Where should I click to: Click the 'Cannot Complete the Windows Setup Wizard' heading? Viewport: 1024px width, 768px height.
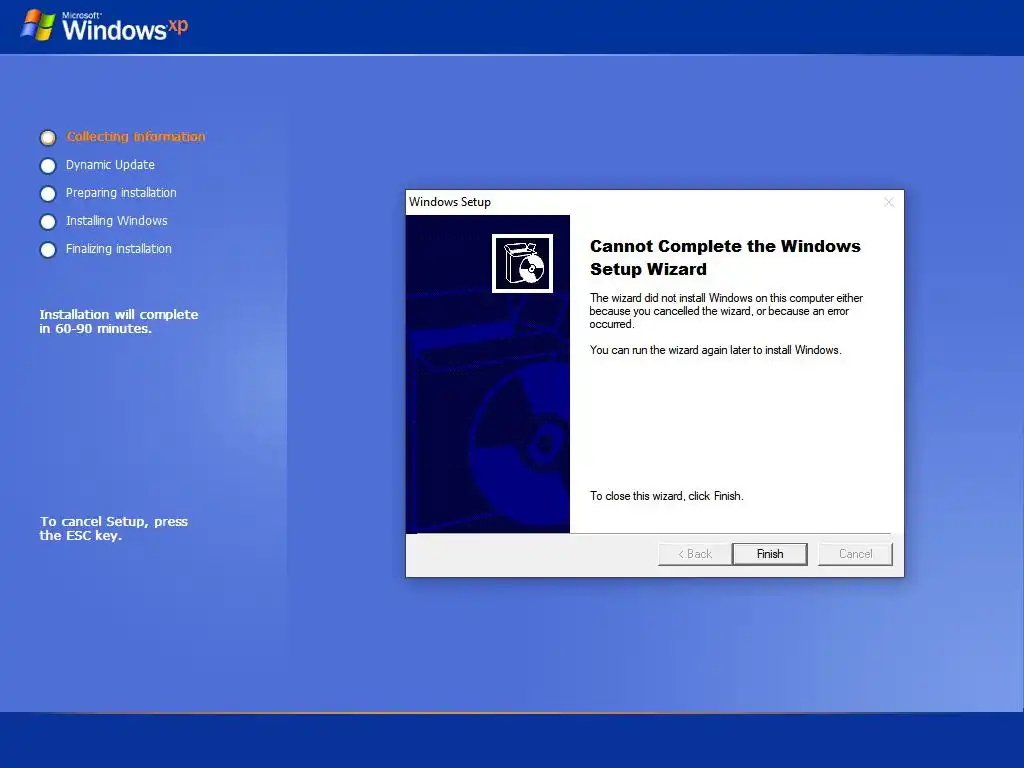[x=725, y=257]
